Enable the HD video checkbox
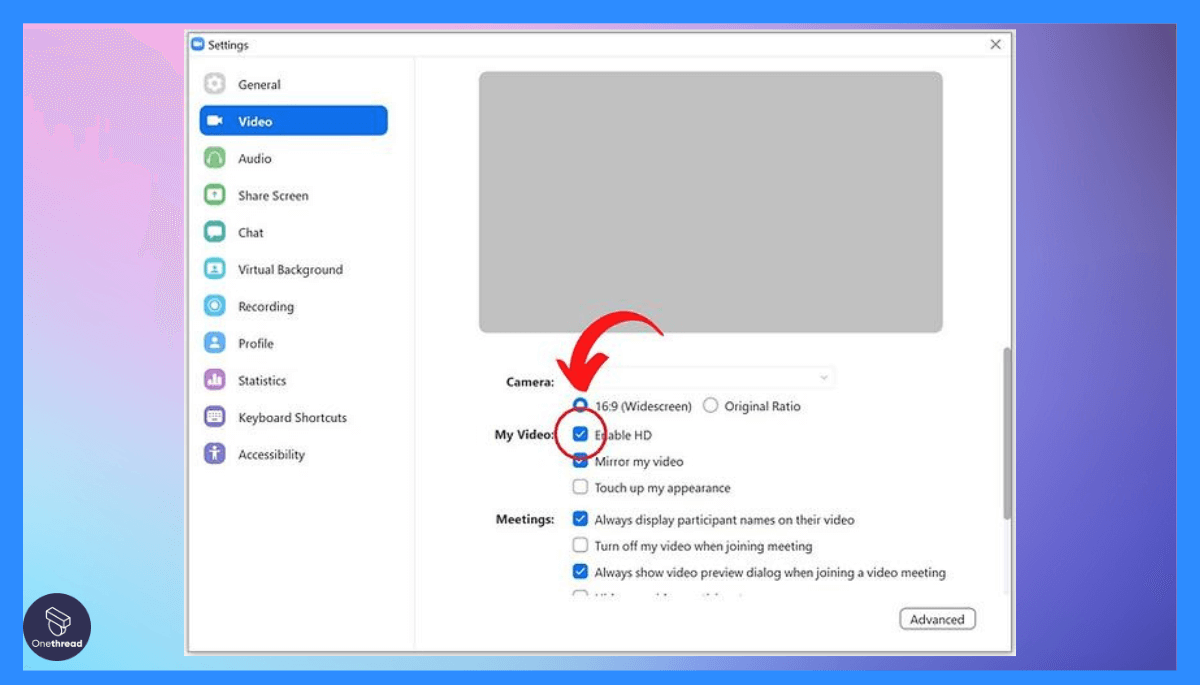Viewport: 1200px width, 685px height. tap(580, 434)
